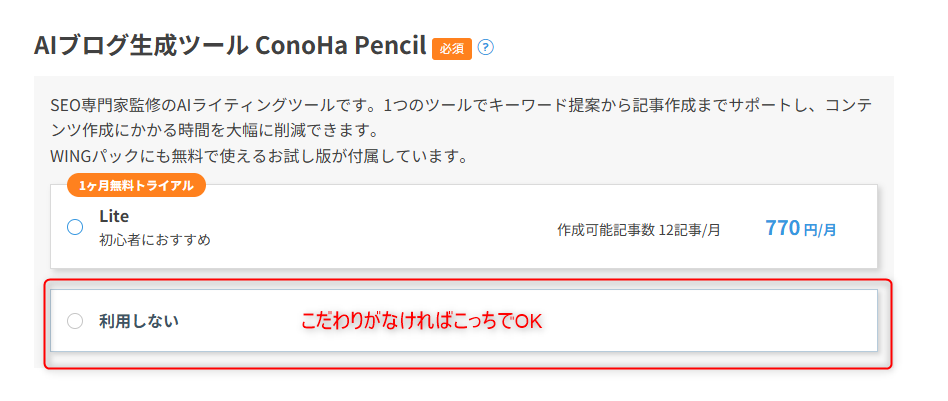
Task: Click the Lite plan name label
Action: (114, 216)
